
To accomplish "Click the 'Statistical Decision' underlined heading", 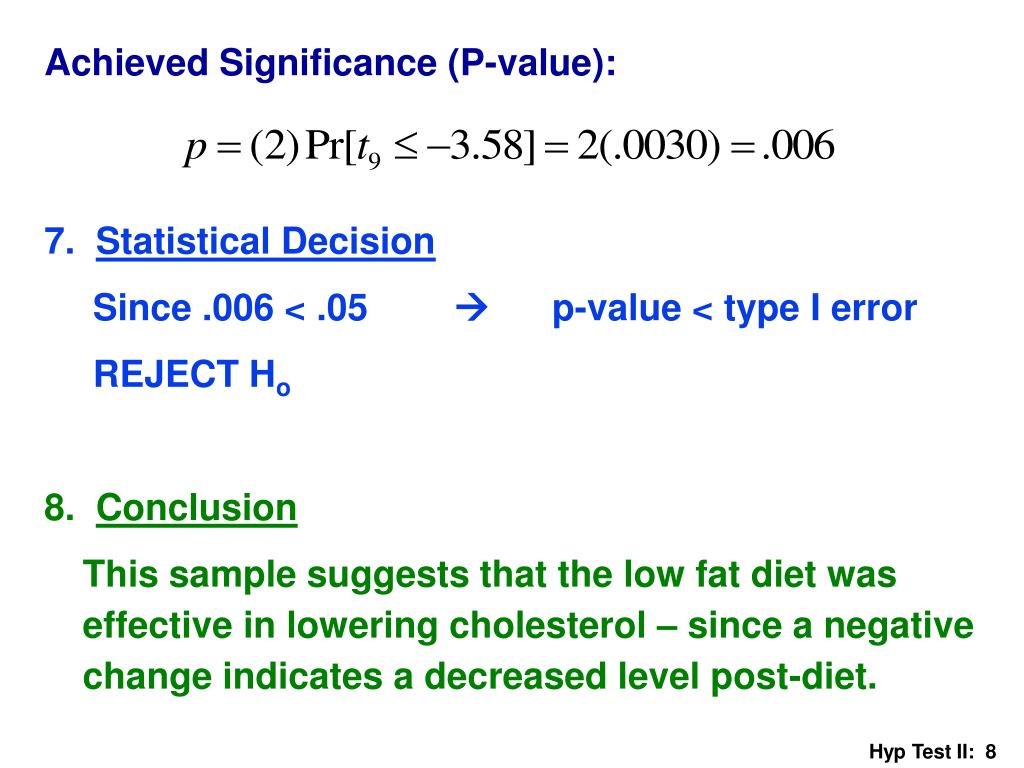I will (x=265, y=242).
